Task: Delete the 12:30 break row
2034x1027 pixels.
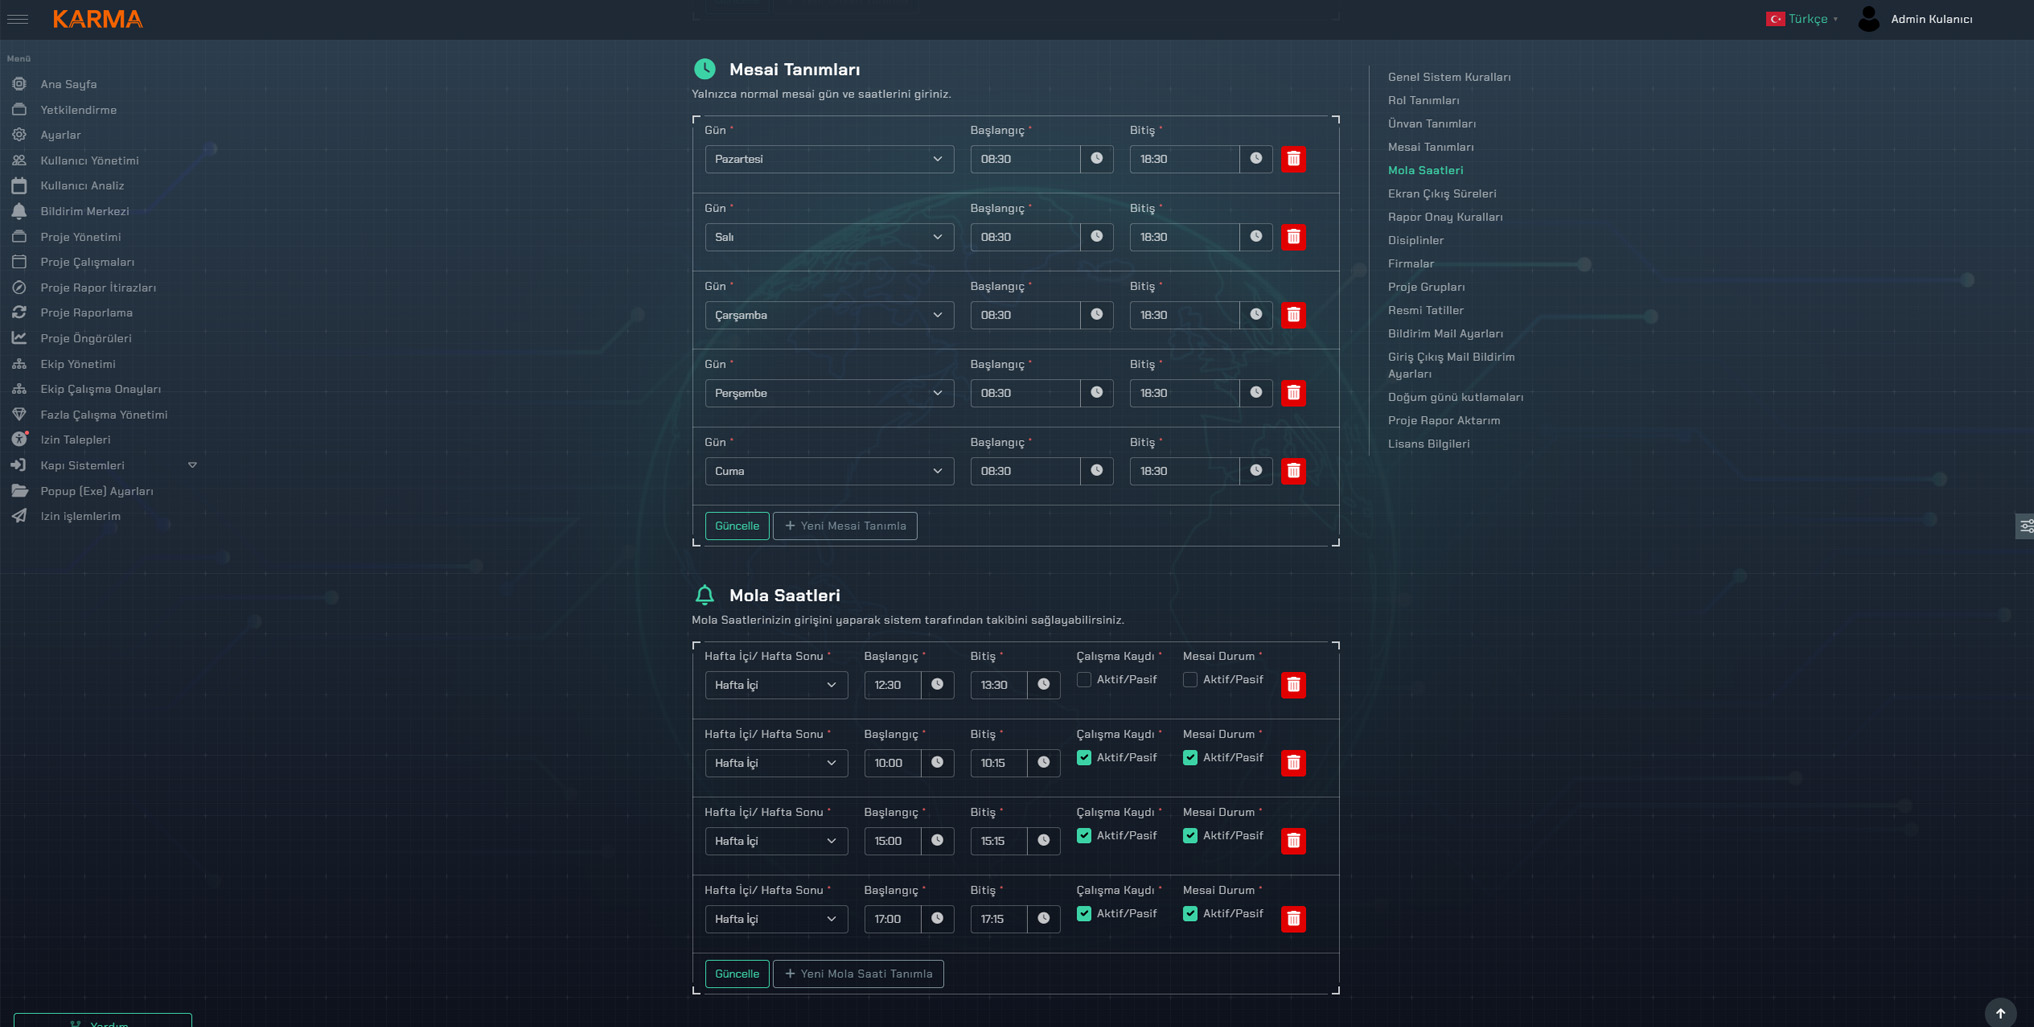Action: (1293, 685)
